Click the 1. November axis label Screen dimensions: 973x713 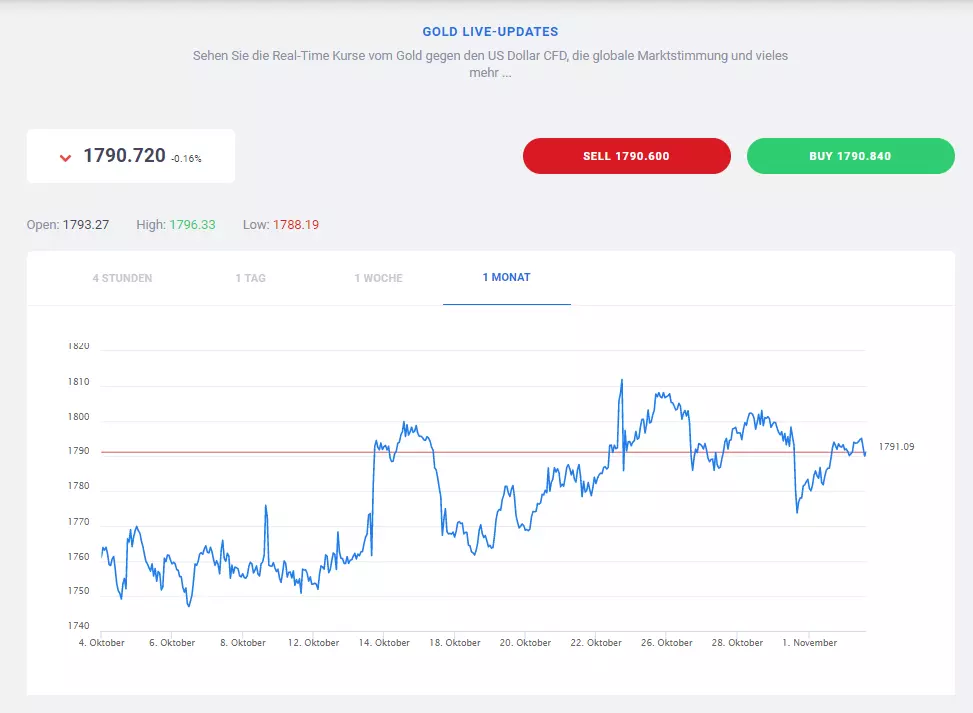coord(809,643)
